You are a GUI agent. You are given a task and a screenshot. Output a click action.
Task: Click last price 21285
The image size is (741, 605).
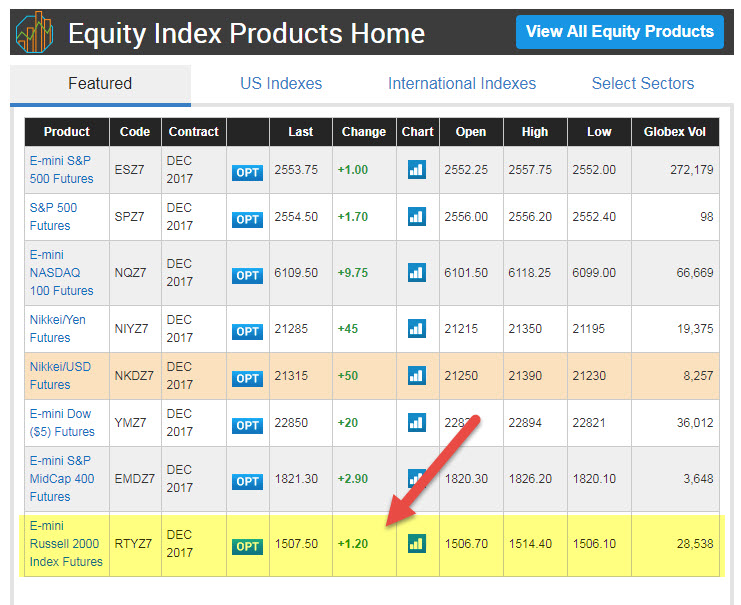point(291,328)
